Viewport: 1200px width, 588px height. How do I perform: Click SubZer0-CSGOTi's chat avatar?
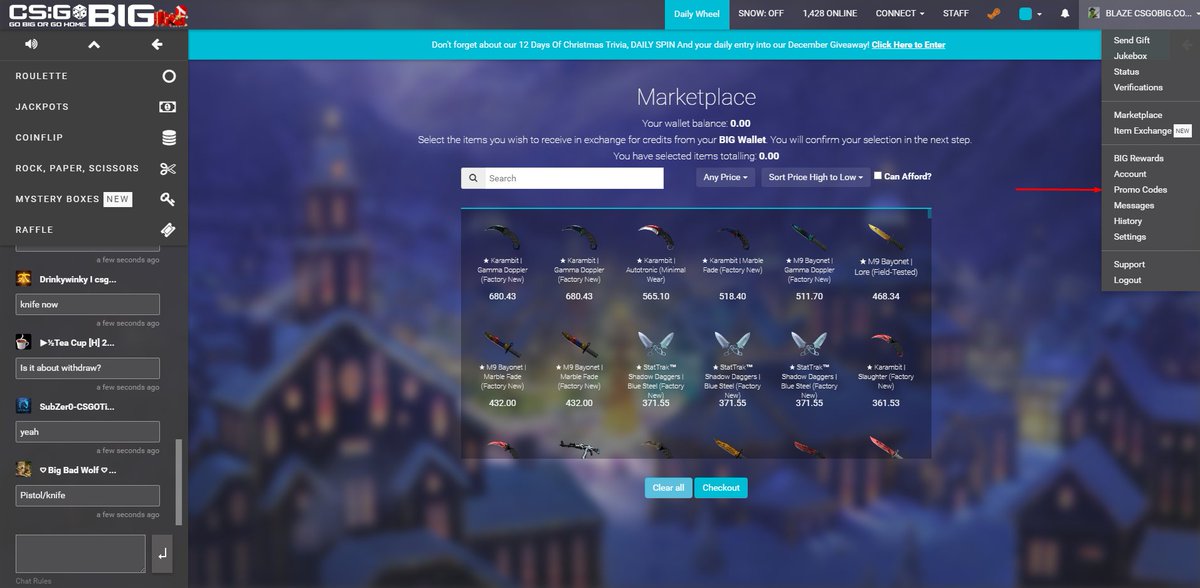pos(23,405)
